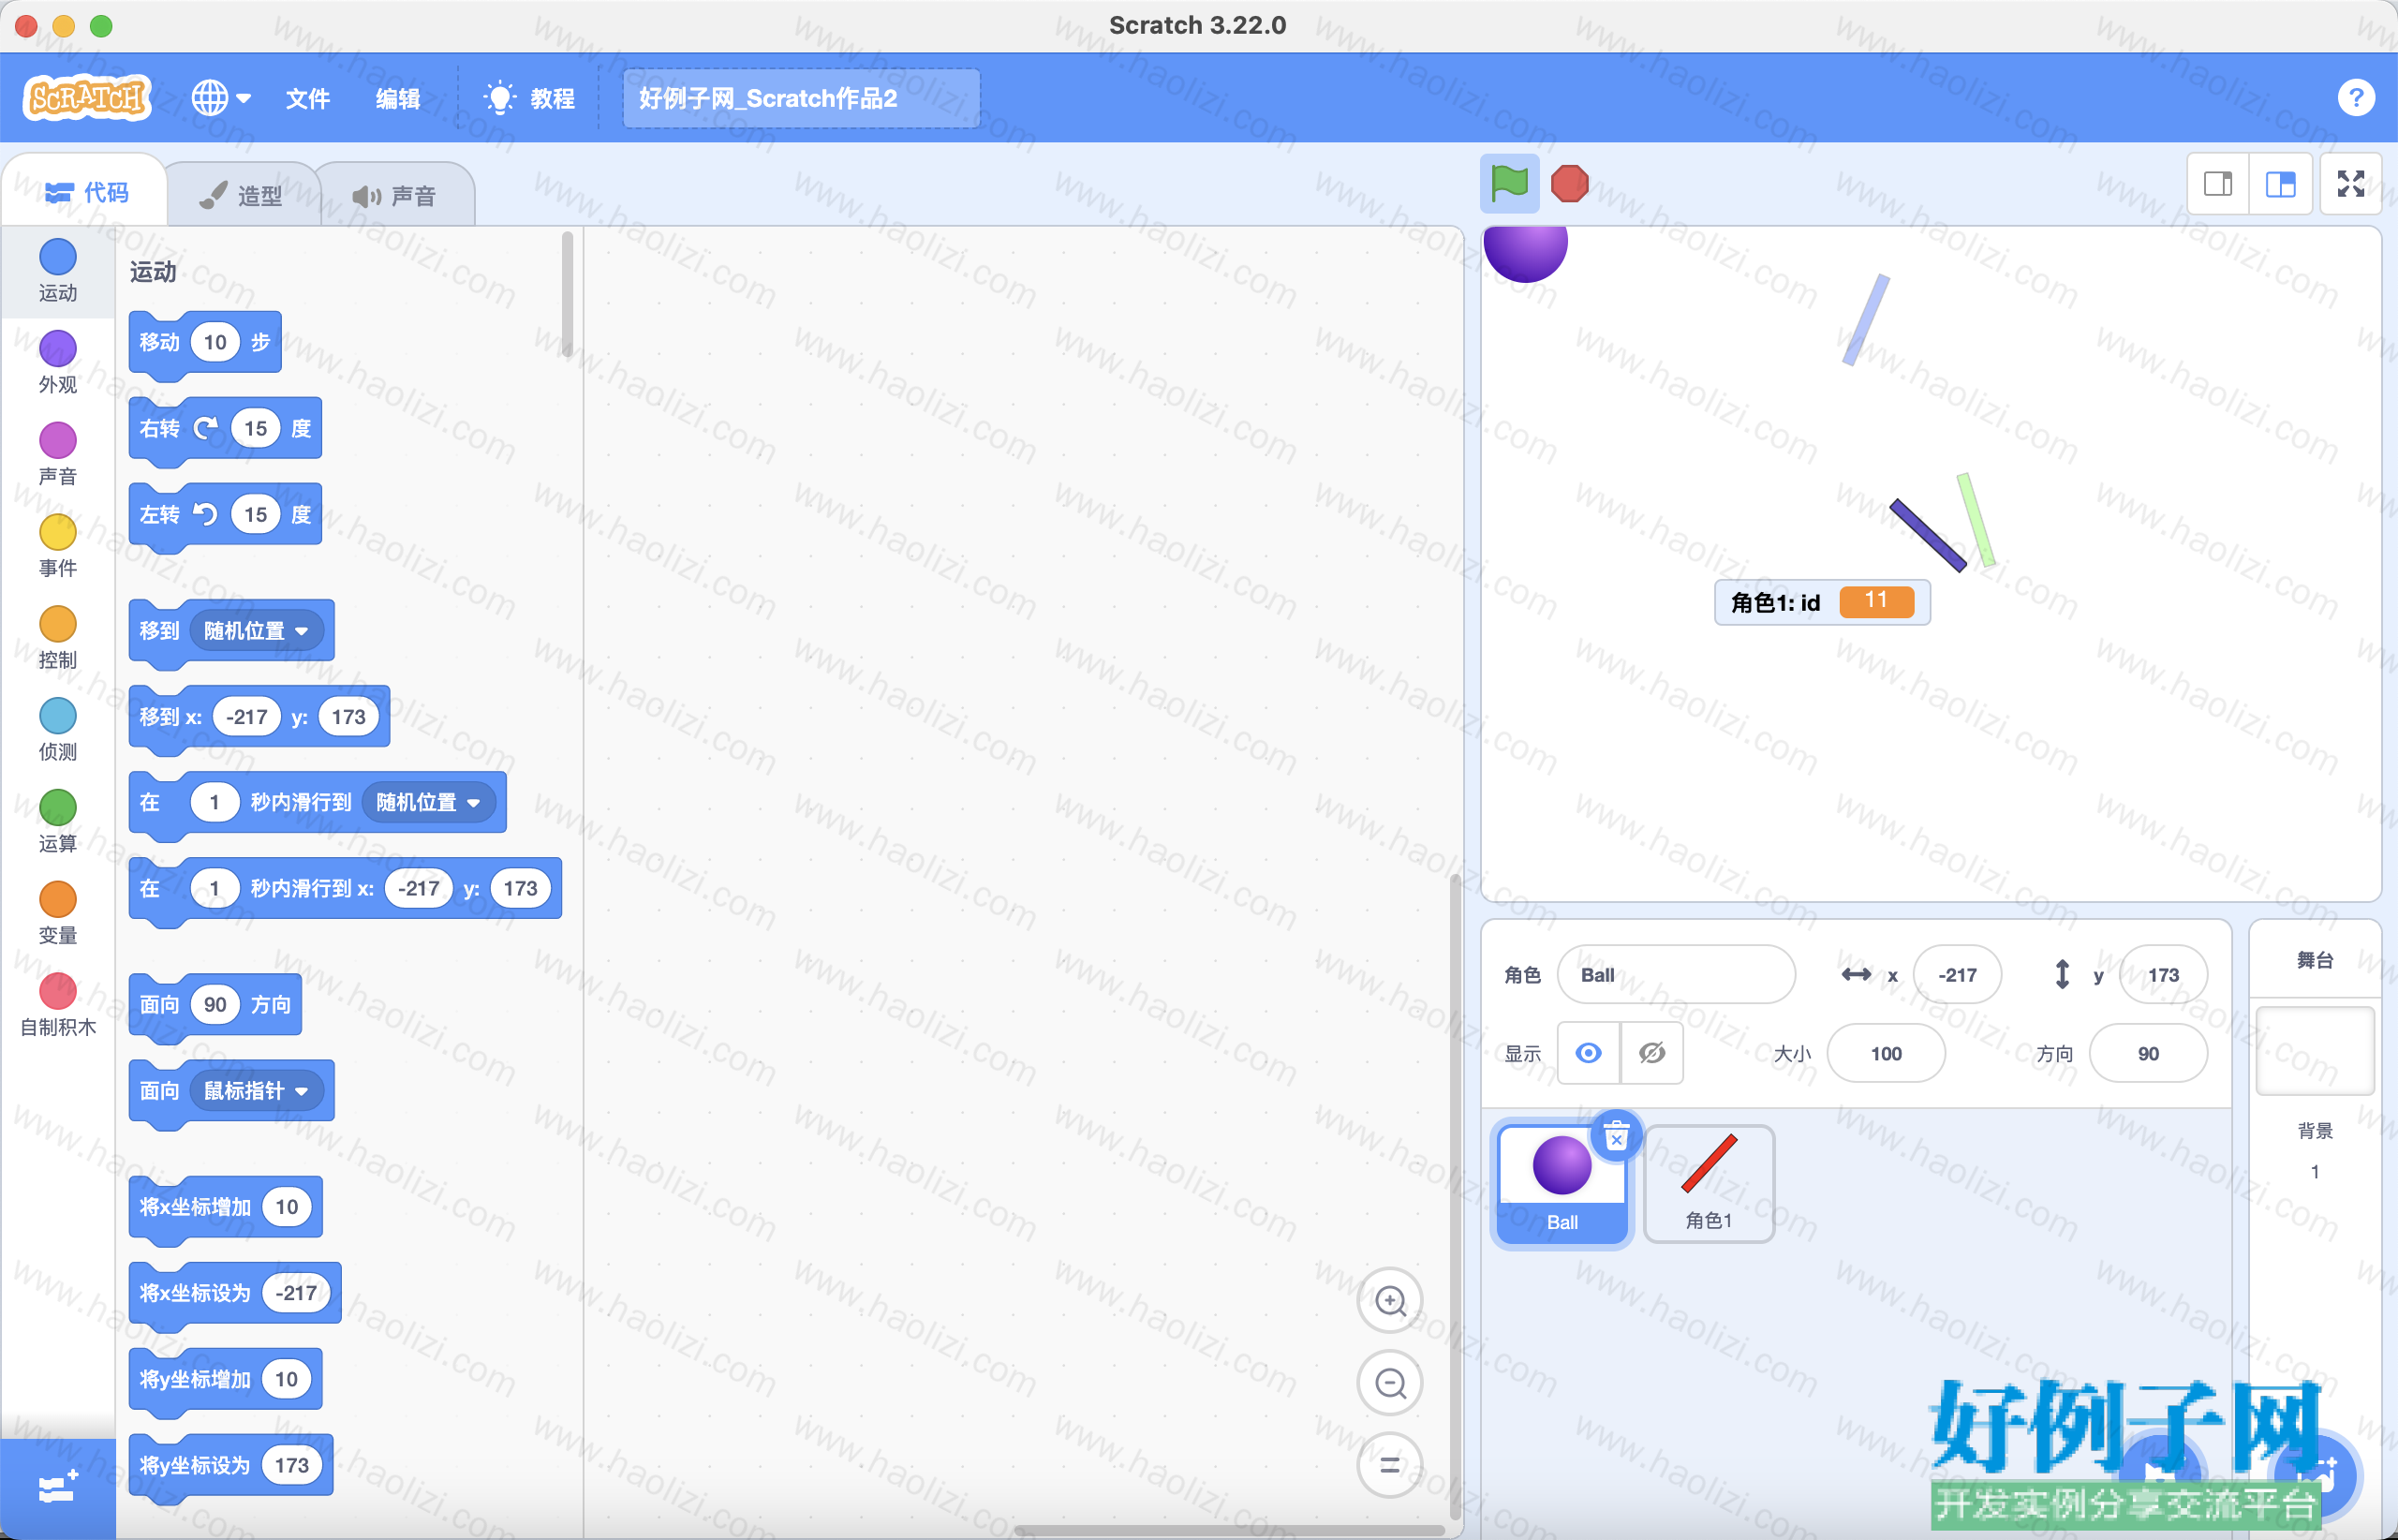Open the add extension button

click(58, 1488)
